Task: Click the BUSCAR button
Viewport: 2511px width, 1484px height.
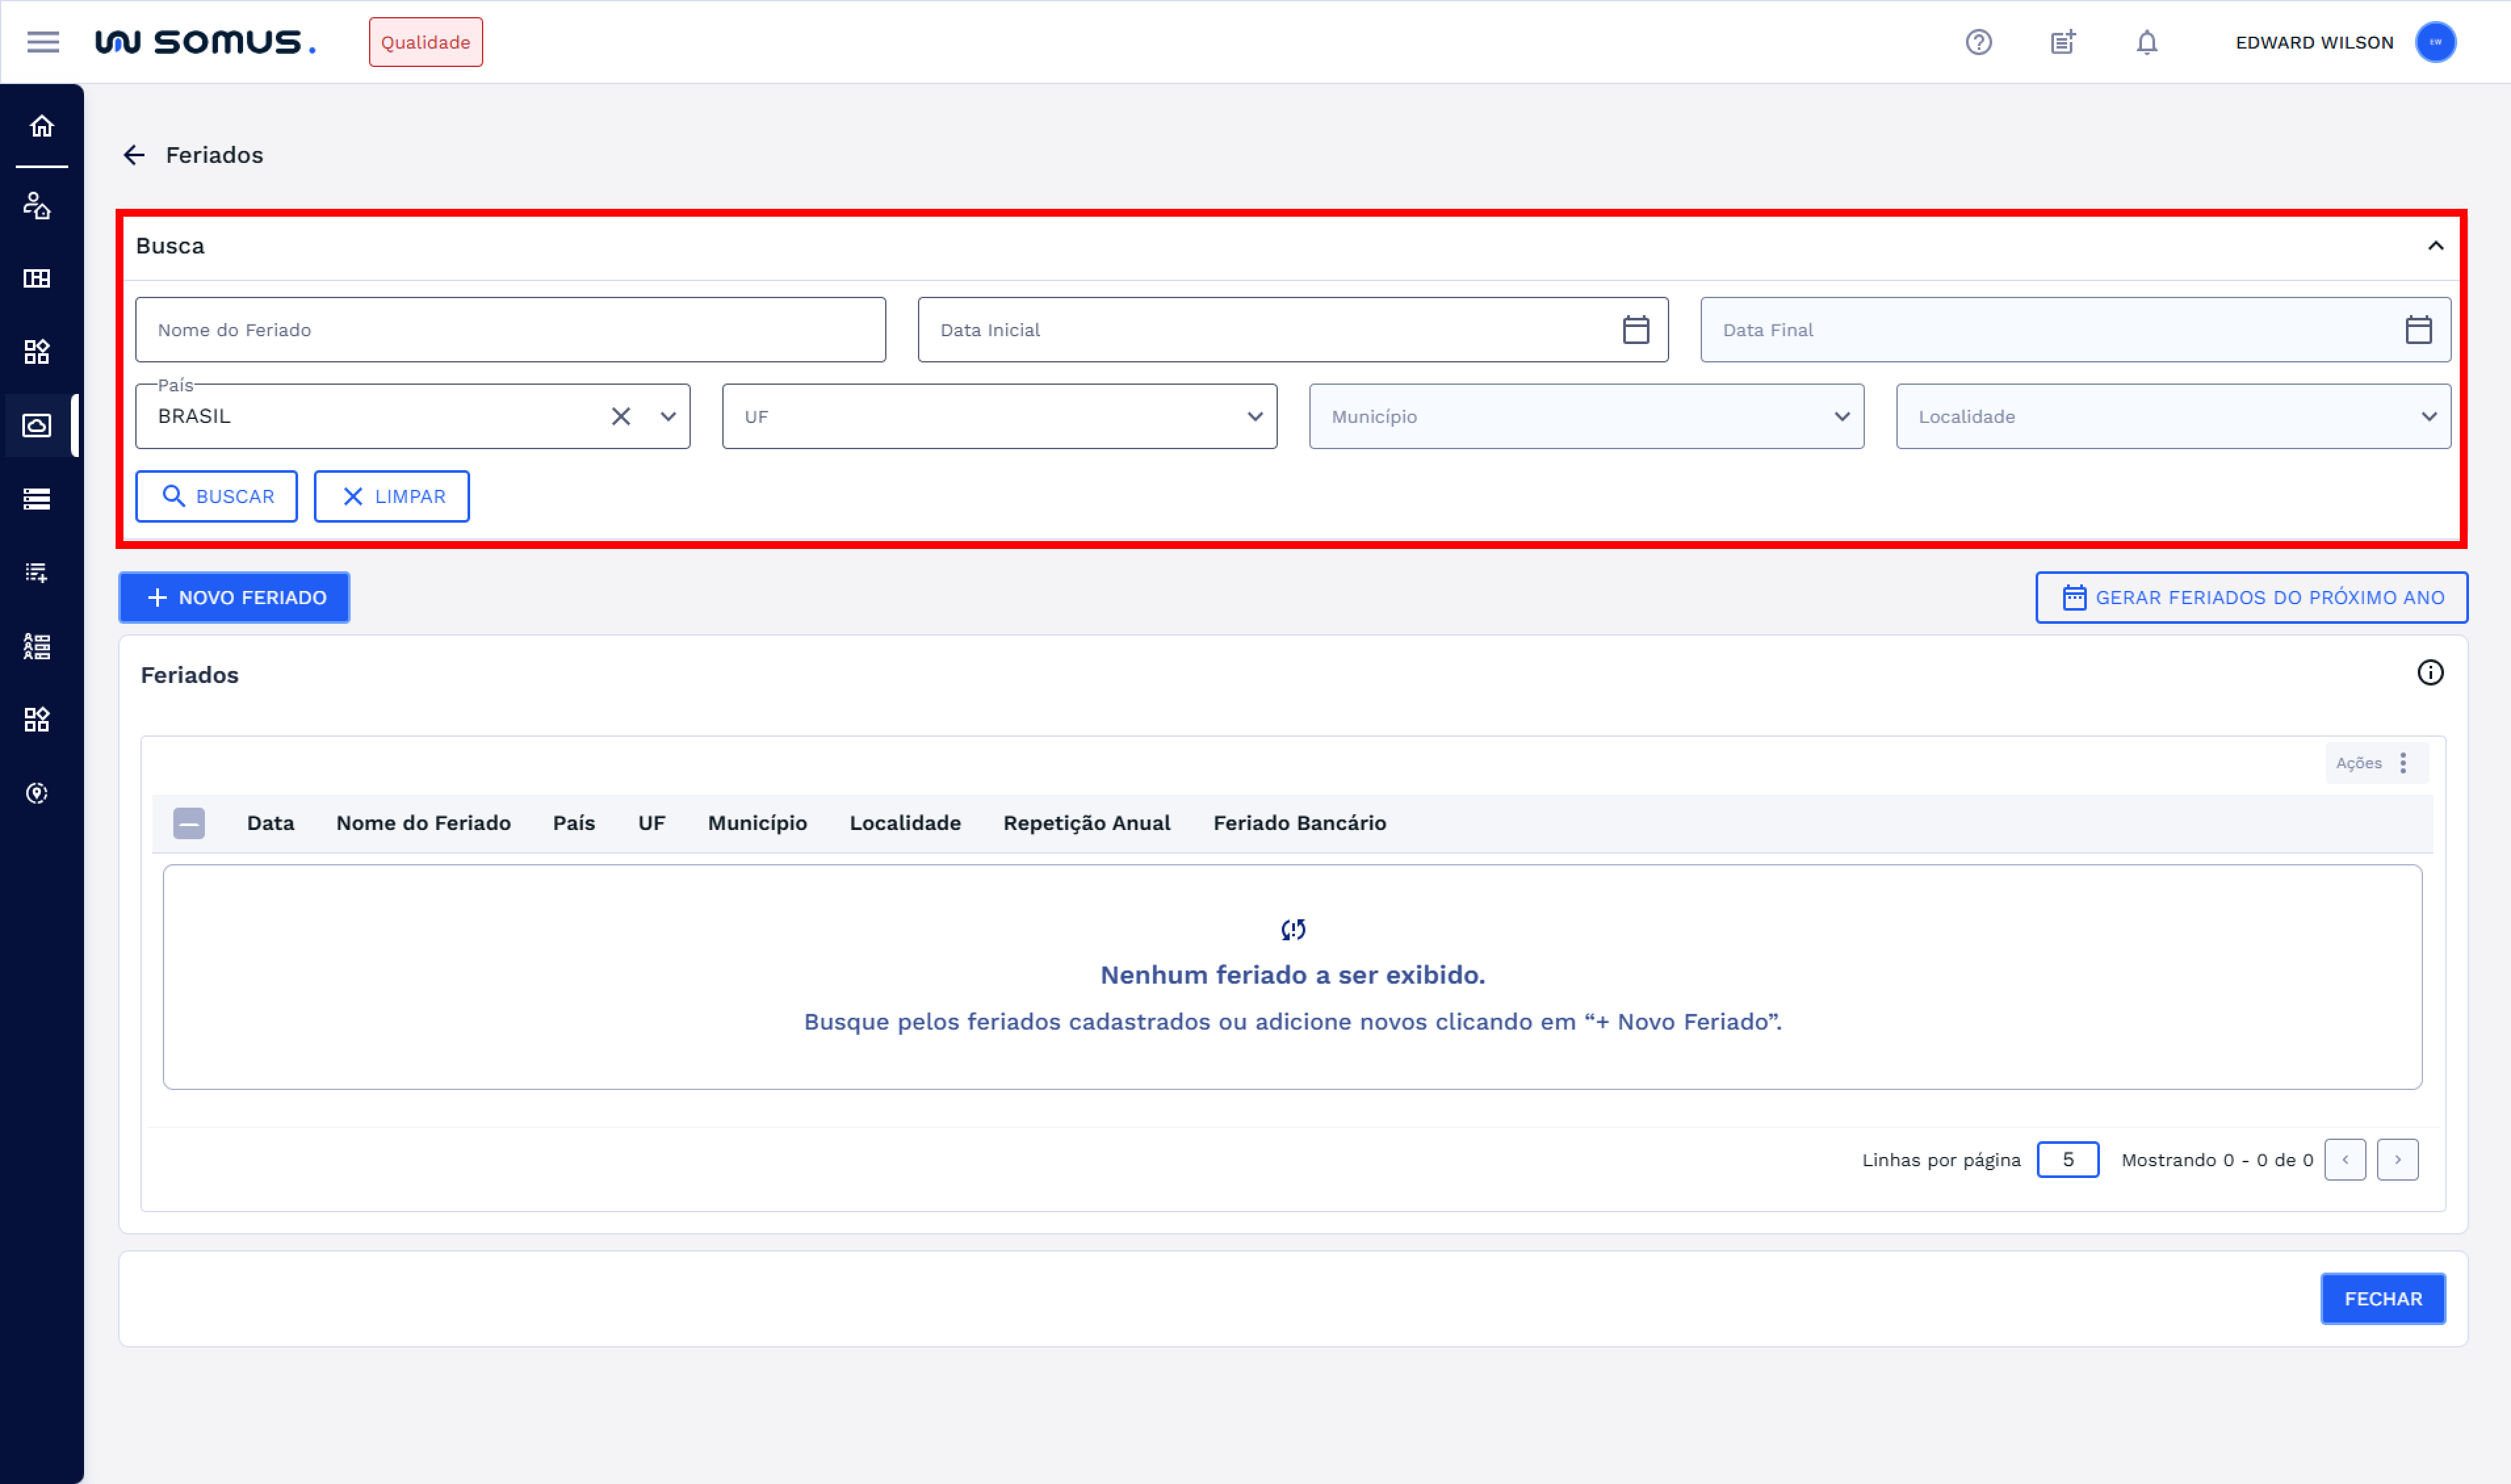Action: pos(217,496)
